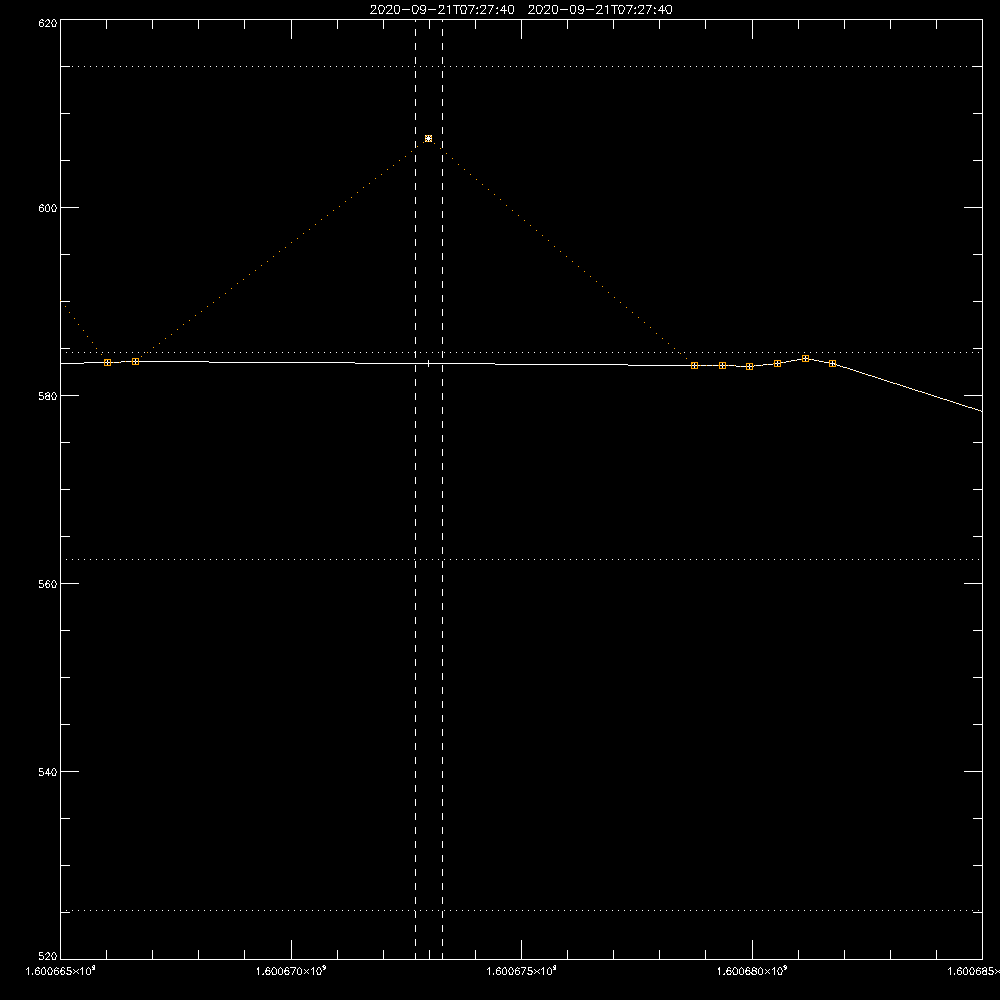
Task: Click the y-axis label 540
Action: 48,772
